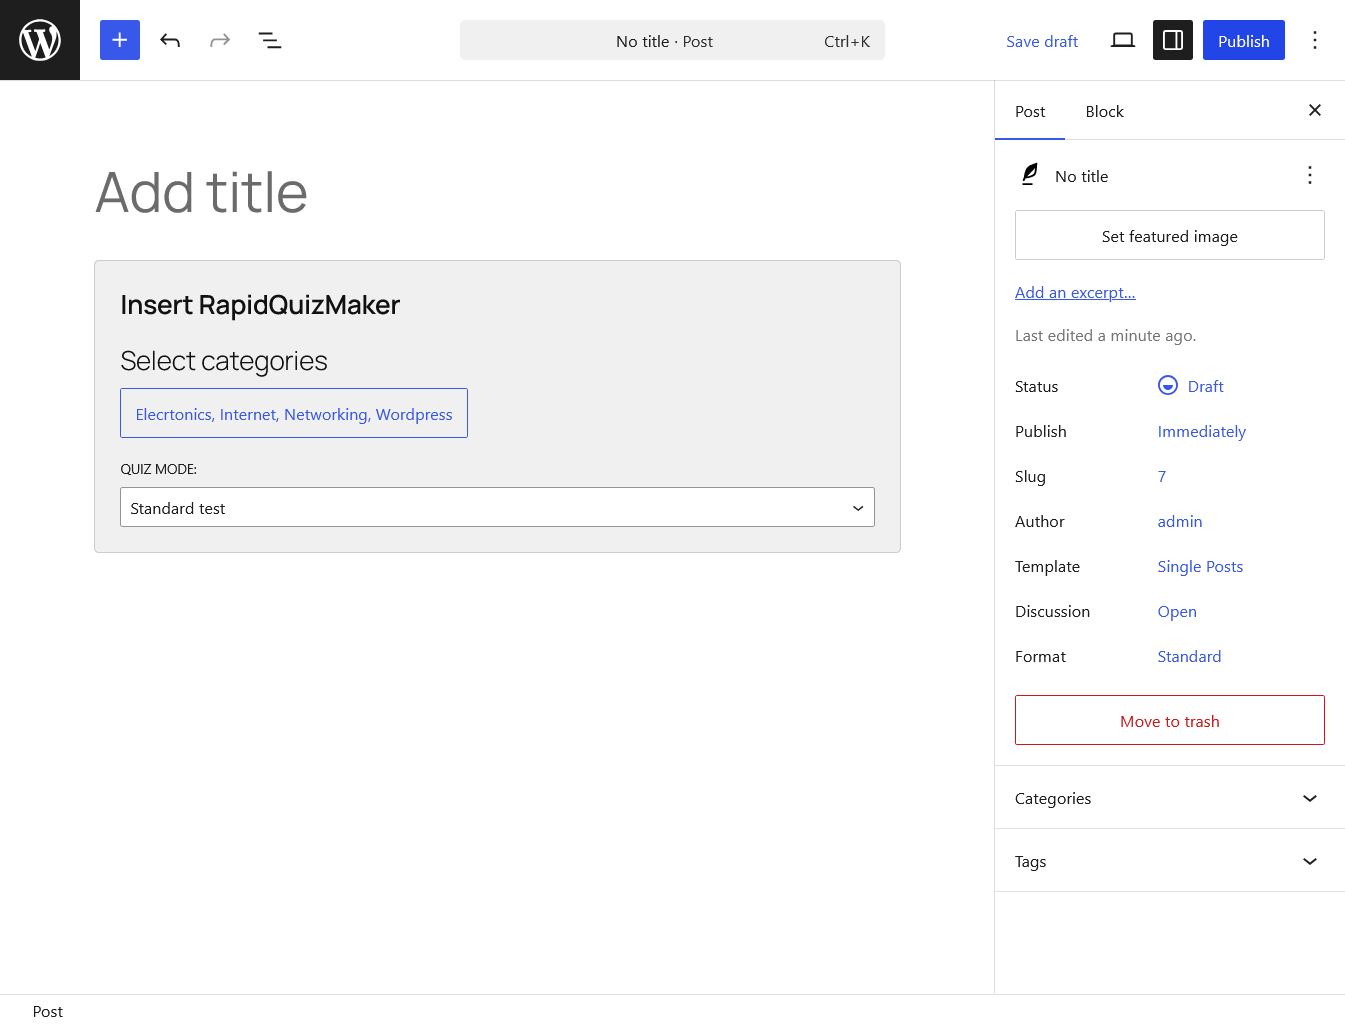Click the Post breadcrumb in footer
The height and width of the screenshot is (1025, 1345).
[x=48, y=1011]
